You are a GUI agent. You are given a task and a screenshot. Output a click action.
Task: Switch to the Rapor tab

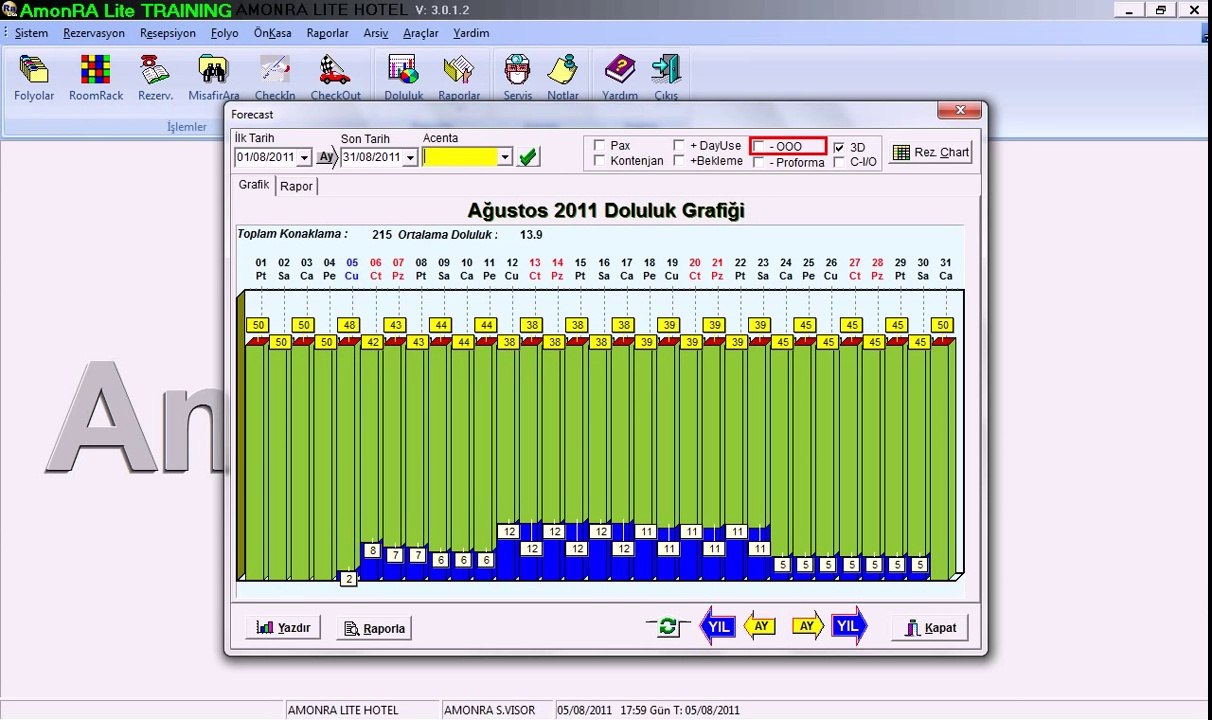coord(296,186)
